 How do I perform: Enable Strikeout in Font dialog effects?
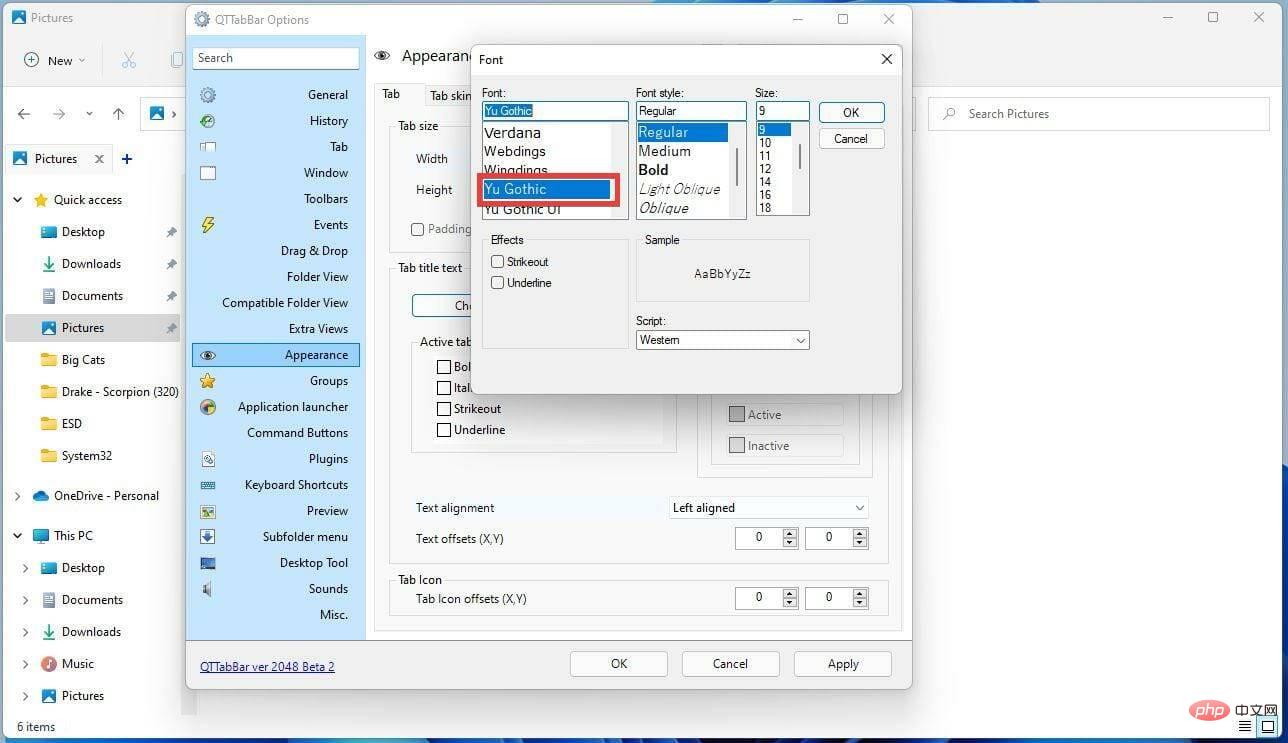pyautogui.click(x=497, y=262)
